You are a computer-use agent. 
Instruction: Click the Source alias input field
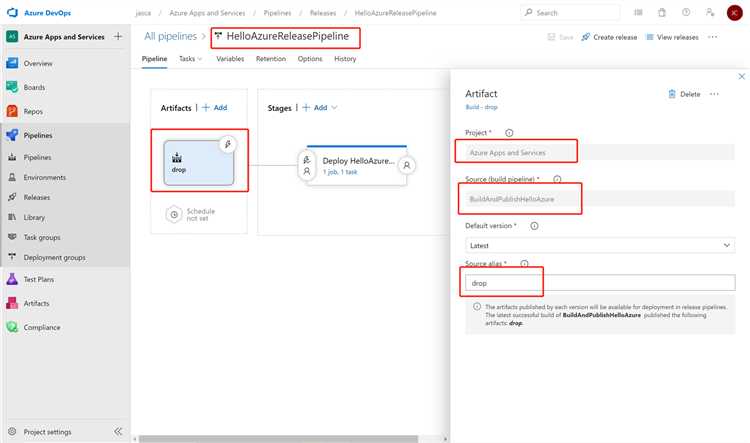600,283
